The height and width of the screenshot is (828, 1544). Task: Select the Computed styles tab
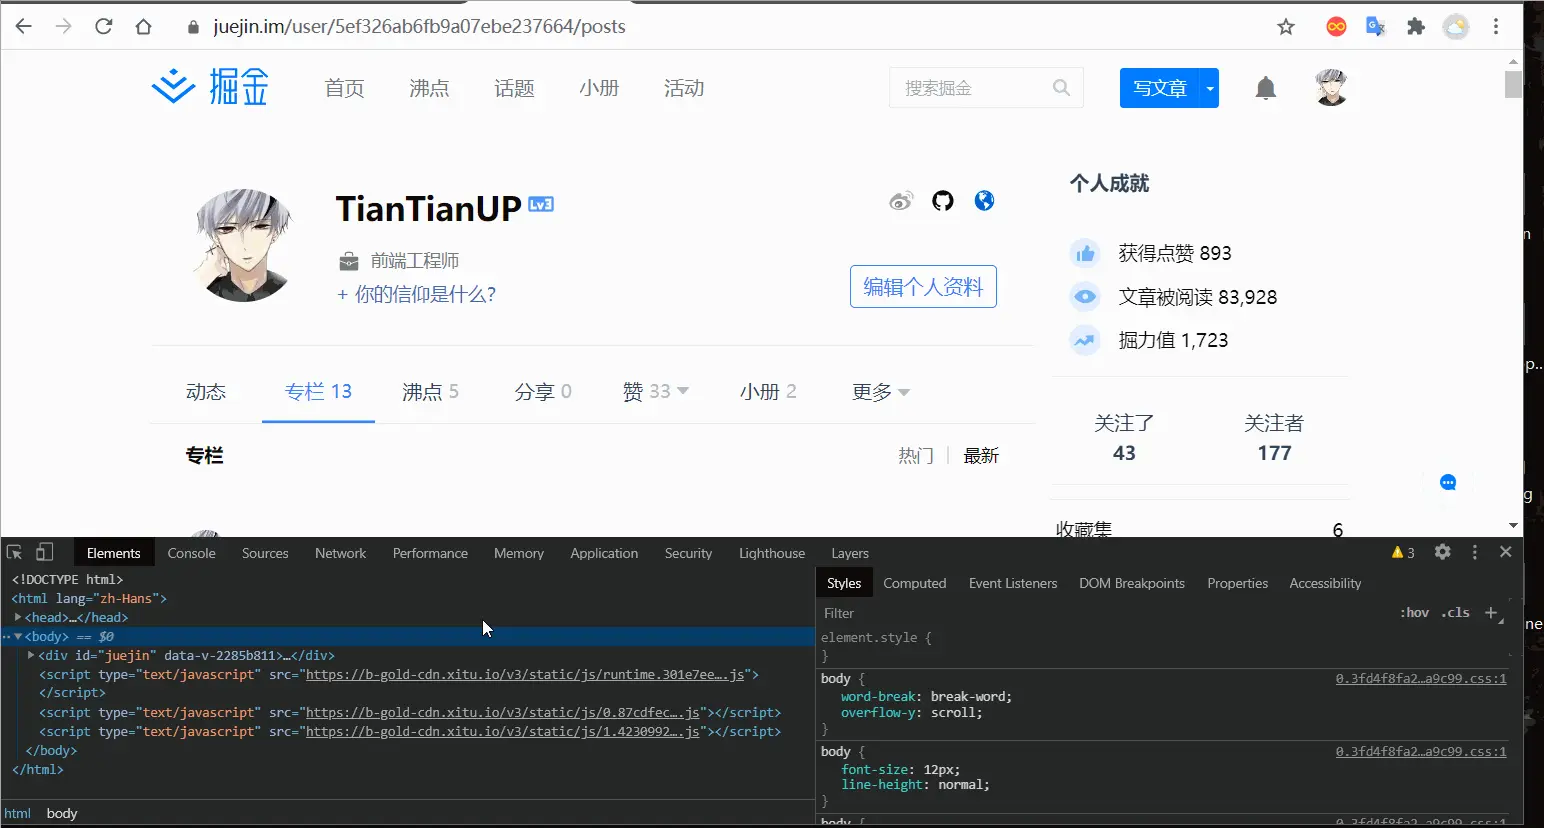click(914, 583)
